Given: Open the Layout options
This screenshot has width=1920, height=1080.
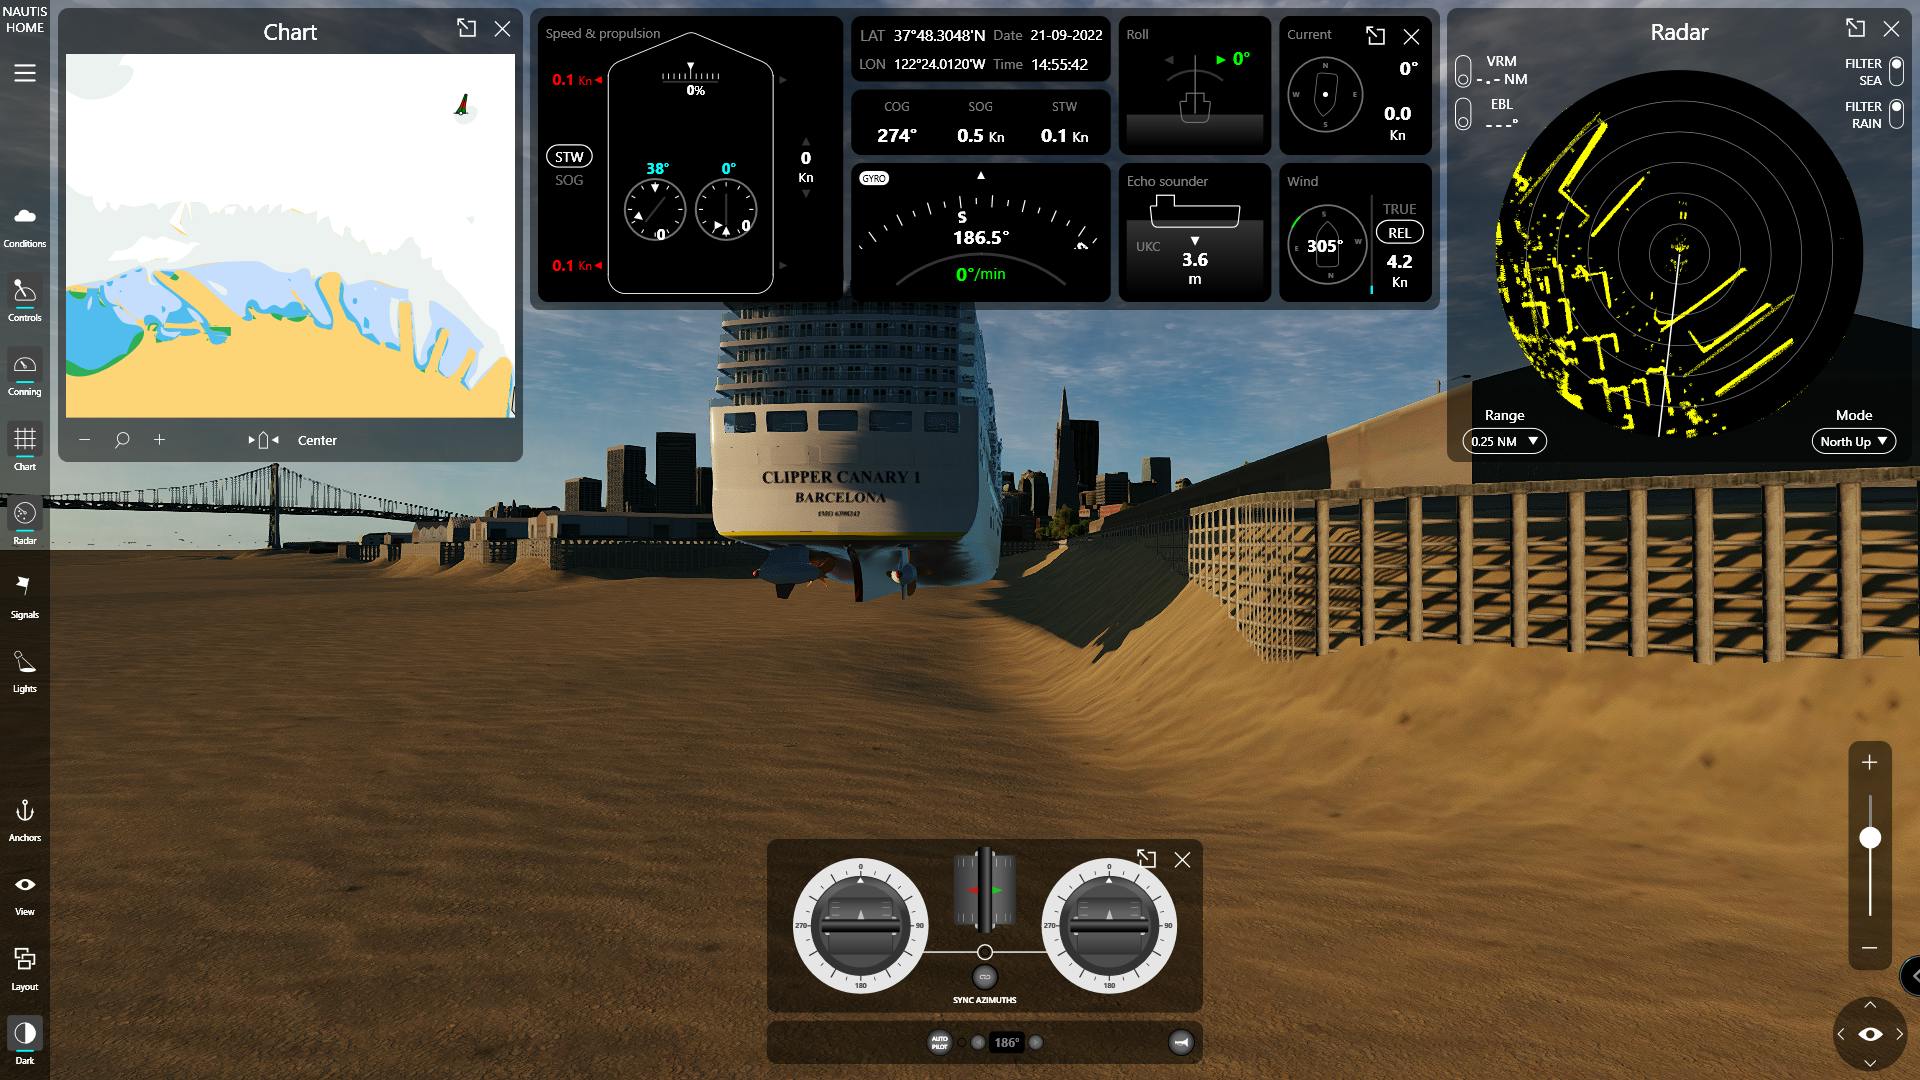Looking at the screenshot, I should tap(25, 968).
